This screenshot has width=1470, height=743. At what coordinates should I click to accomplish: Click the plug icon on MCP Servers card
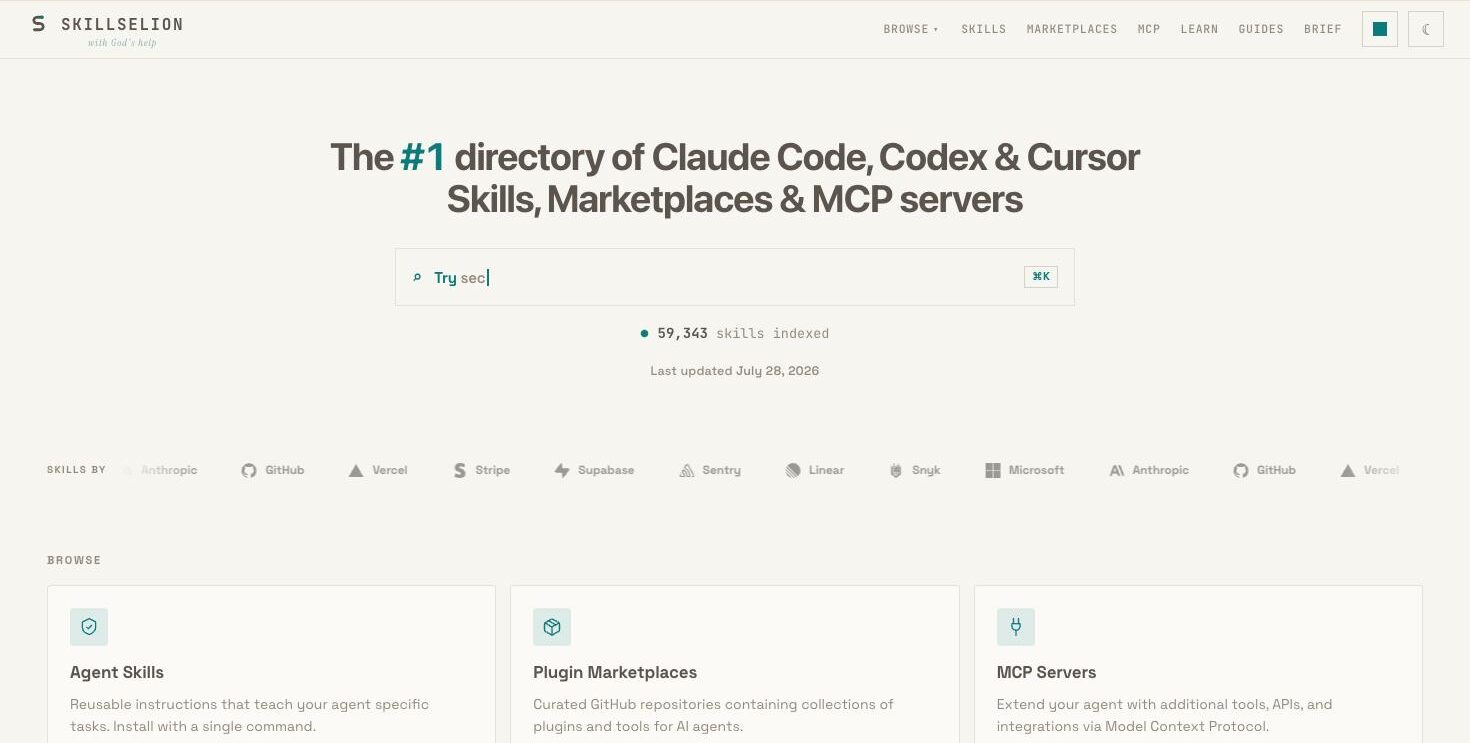pos(1016,627)
